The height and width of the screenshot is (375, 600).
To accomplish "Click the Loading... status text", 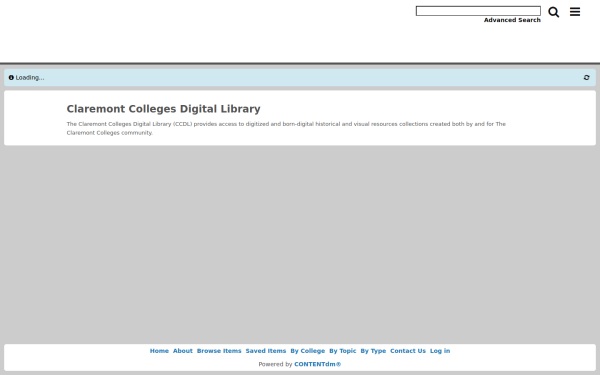I will point(30,78).
